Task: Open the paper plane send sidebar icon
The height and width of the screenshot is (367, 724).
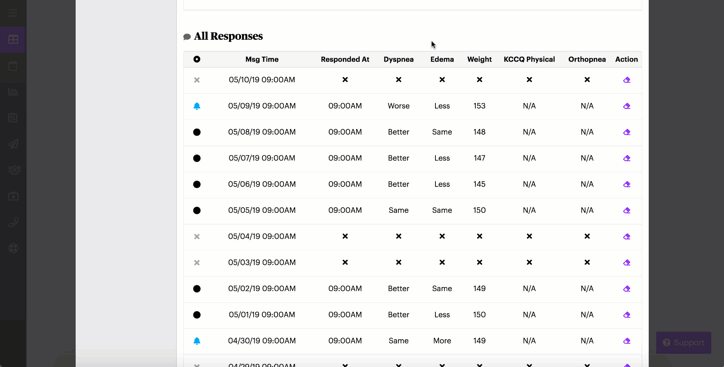Action: coord(13,144)
